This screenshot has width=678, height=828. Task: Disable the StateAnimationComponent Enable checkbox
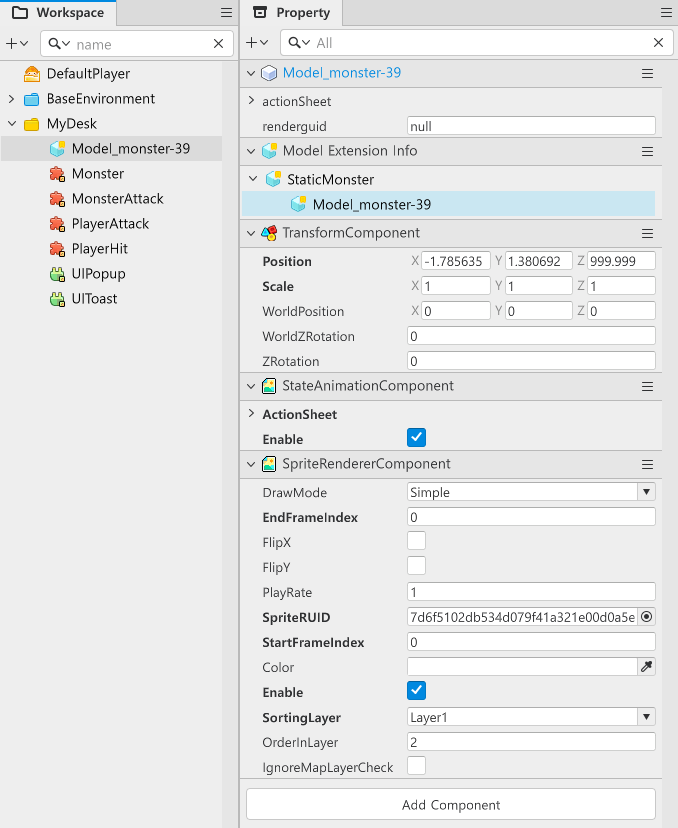417,438
